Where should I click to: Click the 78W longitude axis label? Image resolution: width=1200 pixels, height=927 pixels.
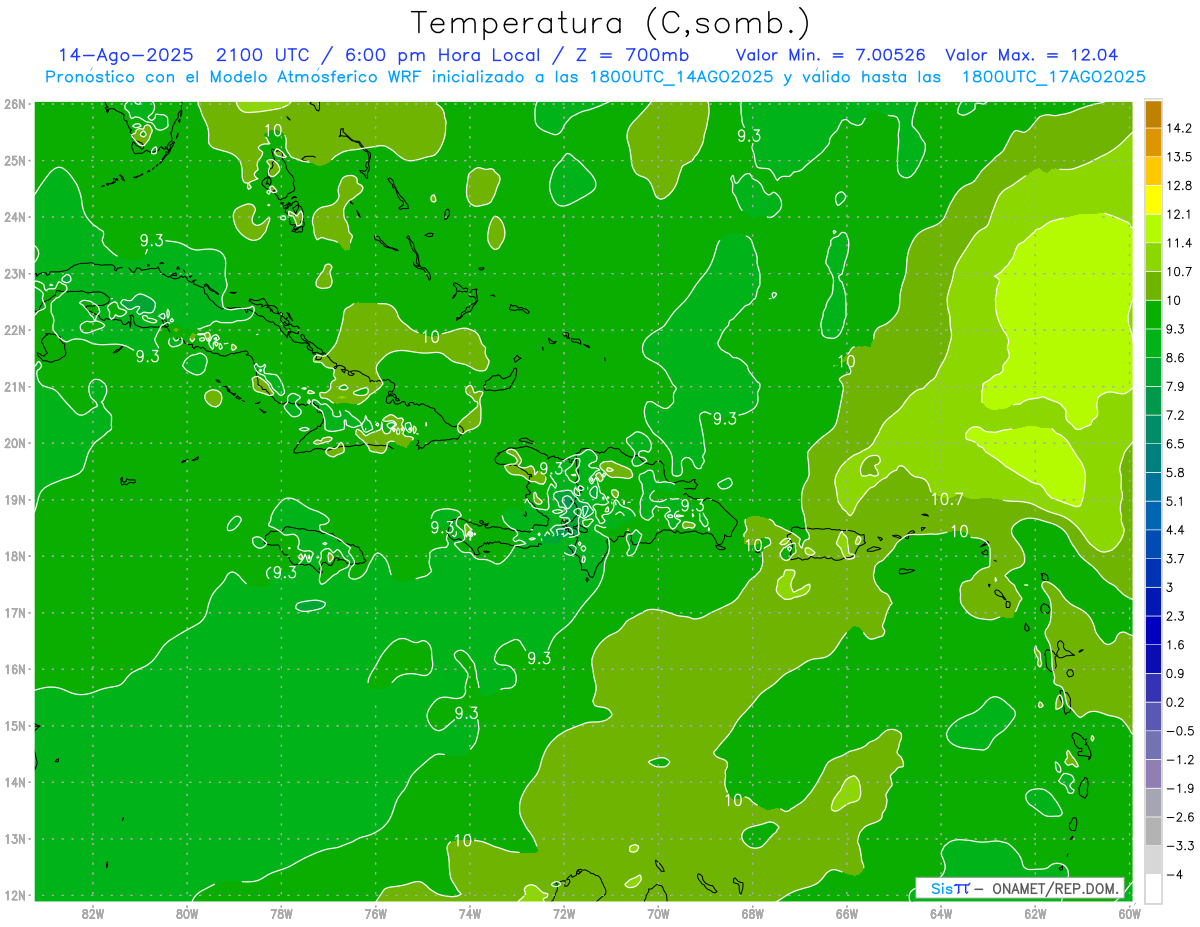tap(281, 913)
